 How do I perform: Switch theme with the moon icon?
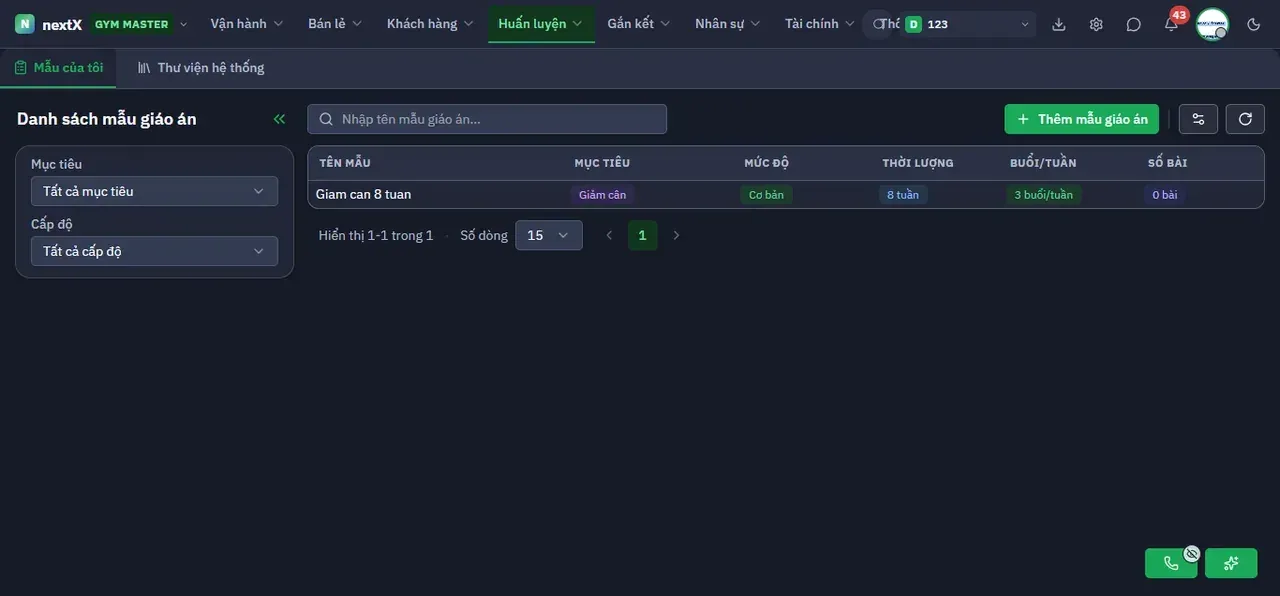click(1254, 24)
